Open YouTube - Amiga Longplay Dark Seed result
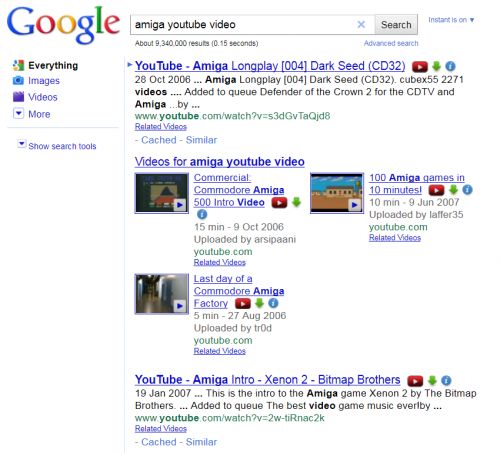This screenshot has width=500, height=453. click(x=270, y=66)
